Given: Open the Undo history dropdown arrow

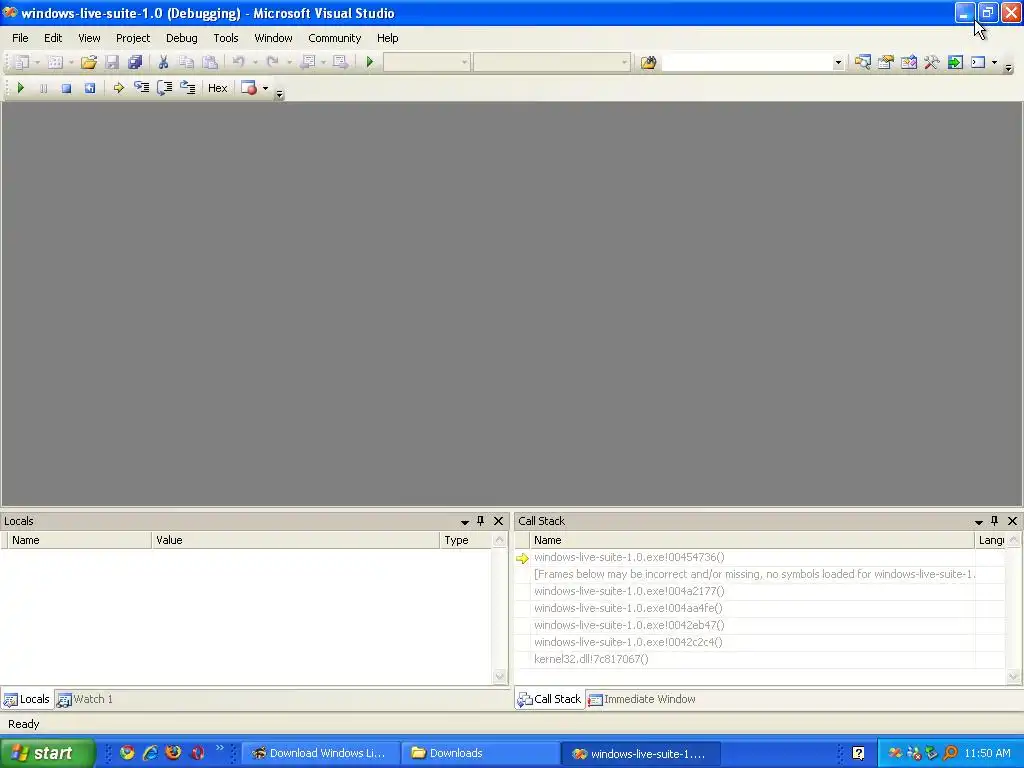Looking at the screenshot, I should pyautogui.click(x=255, y=62).
